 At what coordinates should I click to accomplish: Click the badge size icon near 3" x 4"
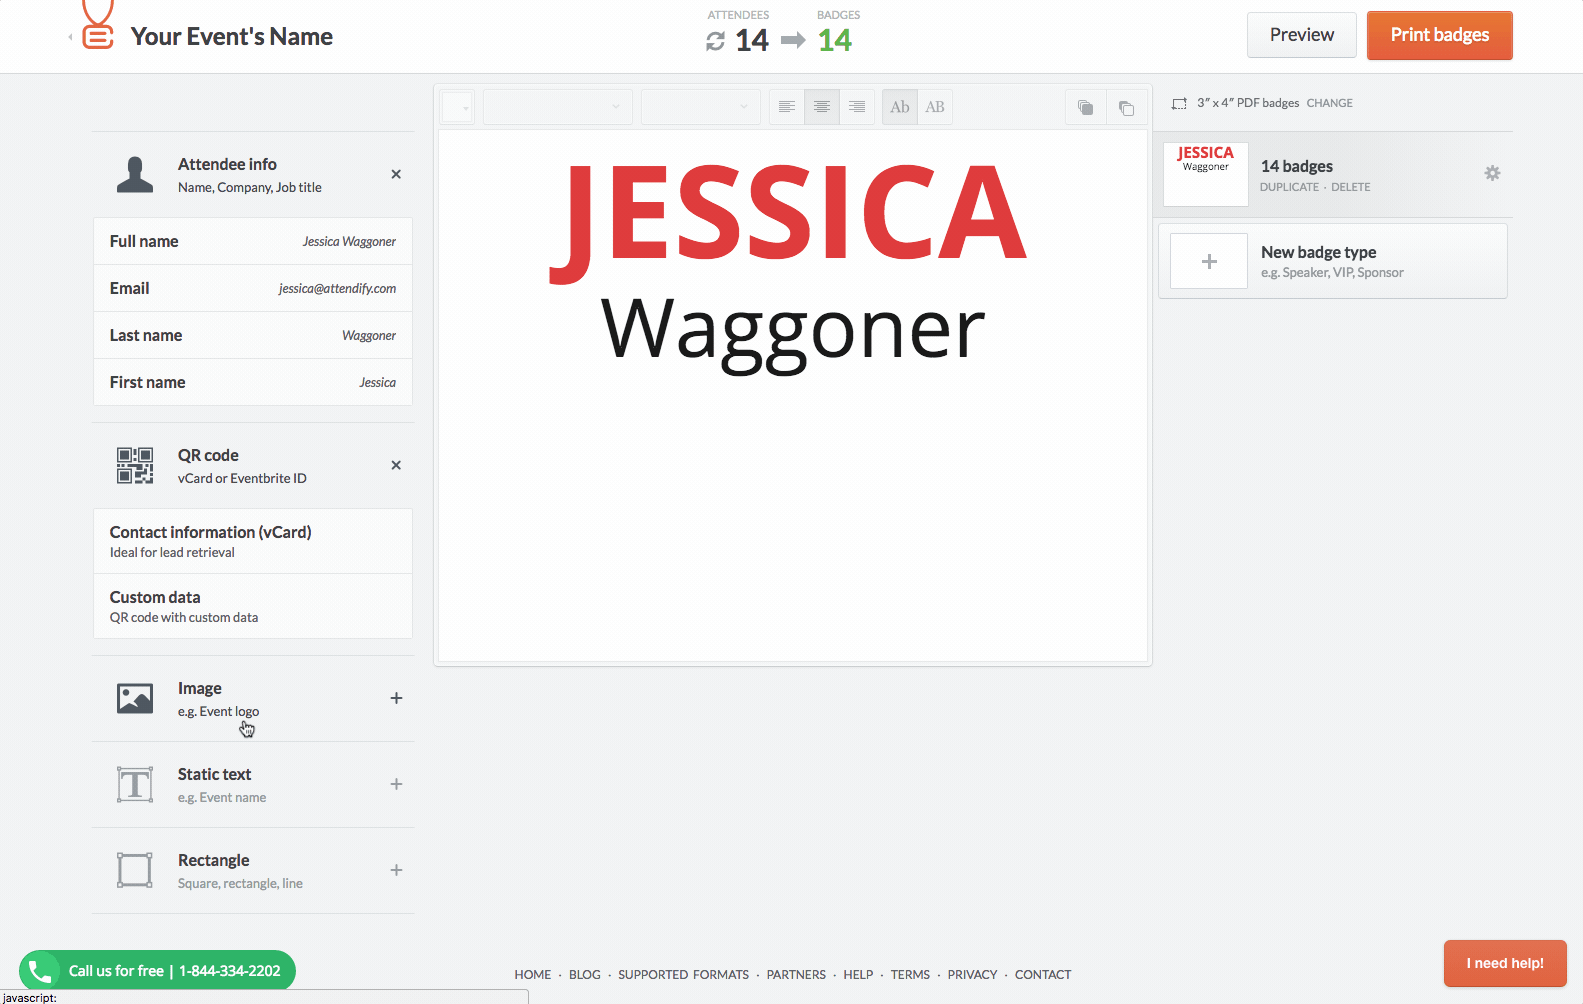(1179, 103)
